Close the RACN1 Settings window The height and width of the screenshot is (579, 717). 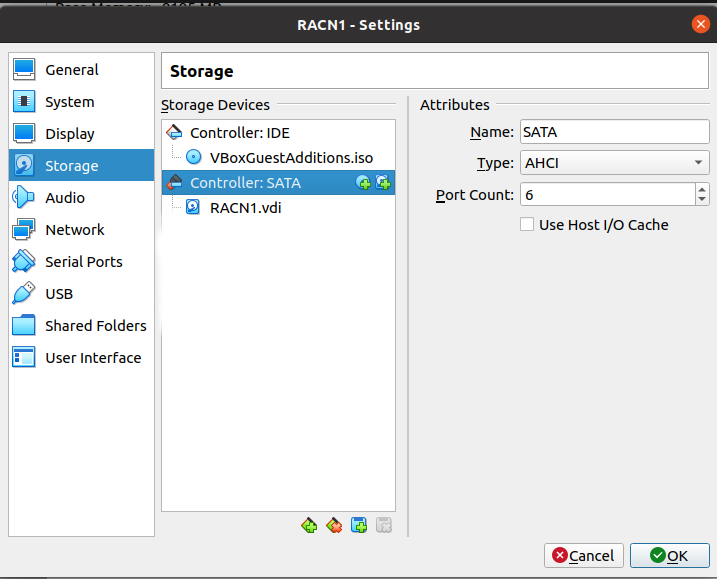coord(700,24)
